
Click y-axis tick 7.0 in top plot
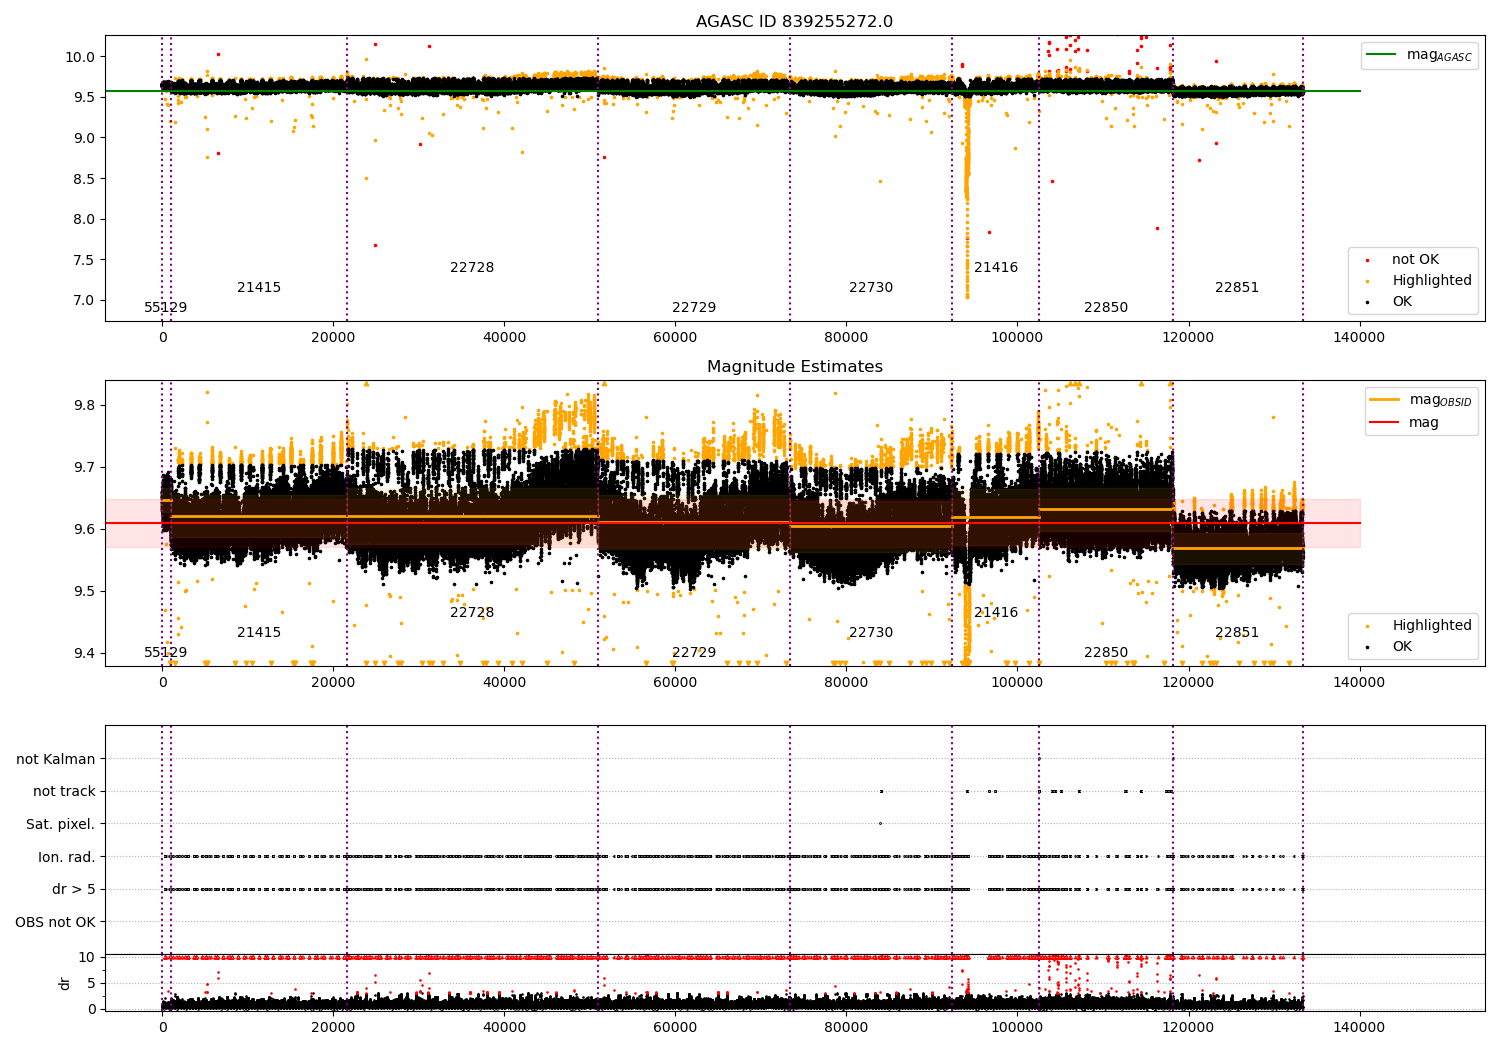click(84, 301)
